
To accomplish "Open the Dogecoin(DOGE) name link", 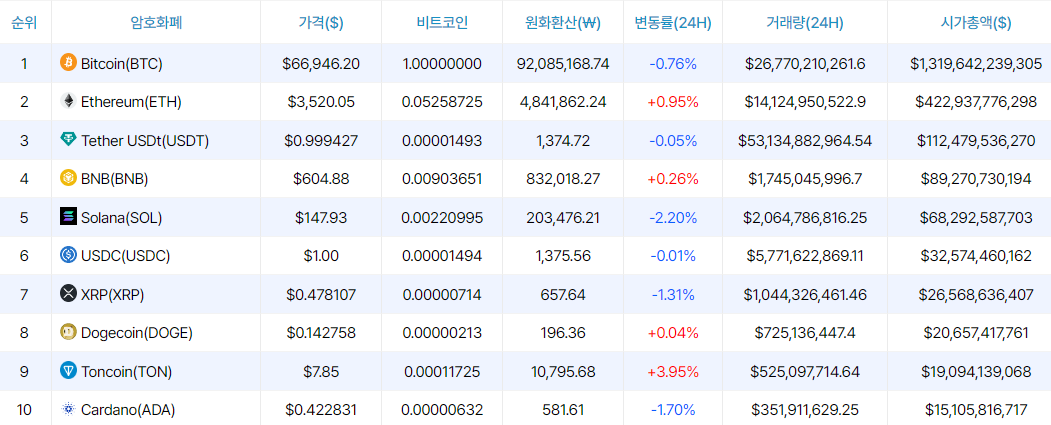I will point(137,332).
